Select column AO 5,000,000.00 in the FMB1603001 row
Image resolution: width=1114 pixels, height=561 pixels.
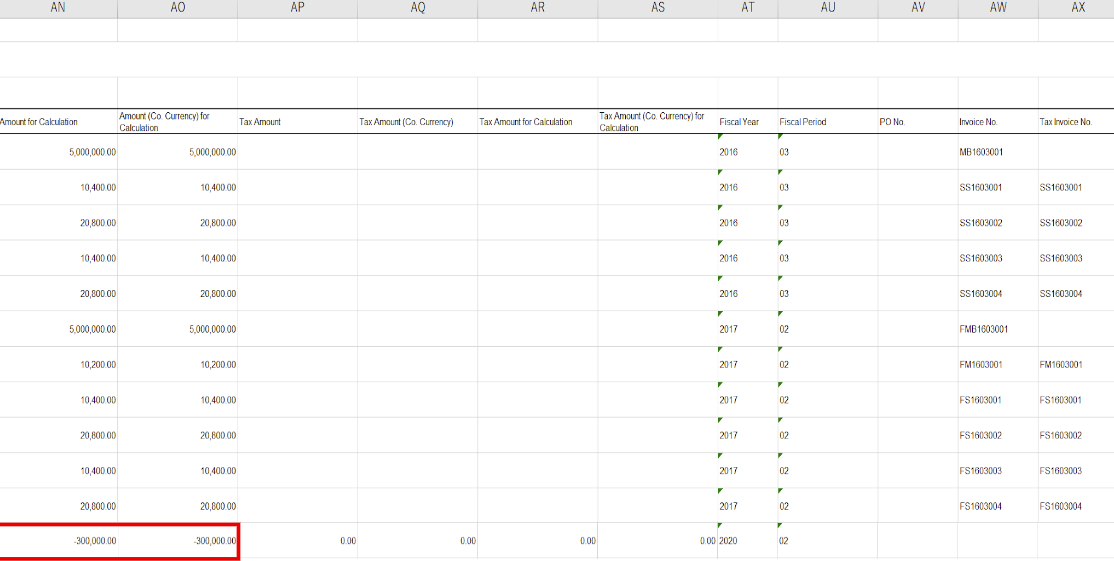pyautogui.click(x=178, y=329)
